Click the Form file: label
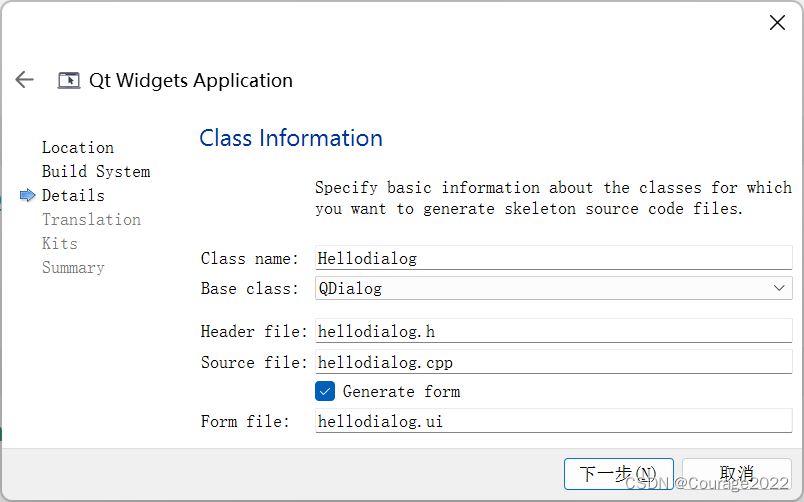Screen dimensions: 804x502 click(245, 421)
